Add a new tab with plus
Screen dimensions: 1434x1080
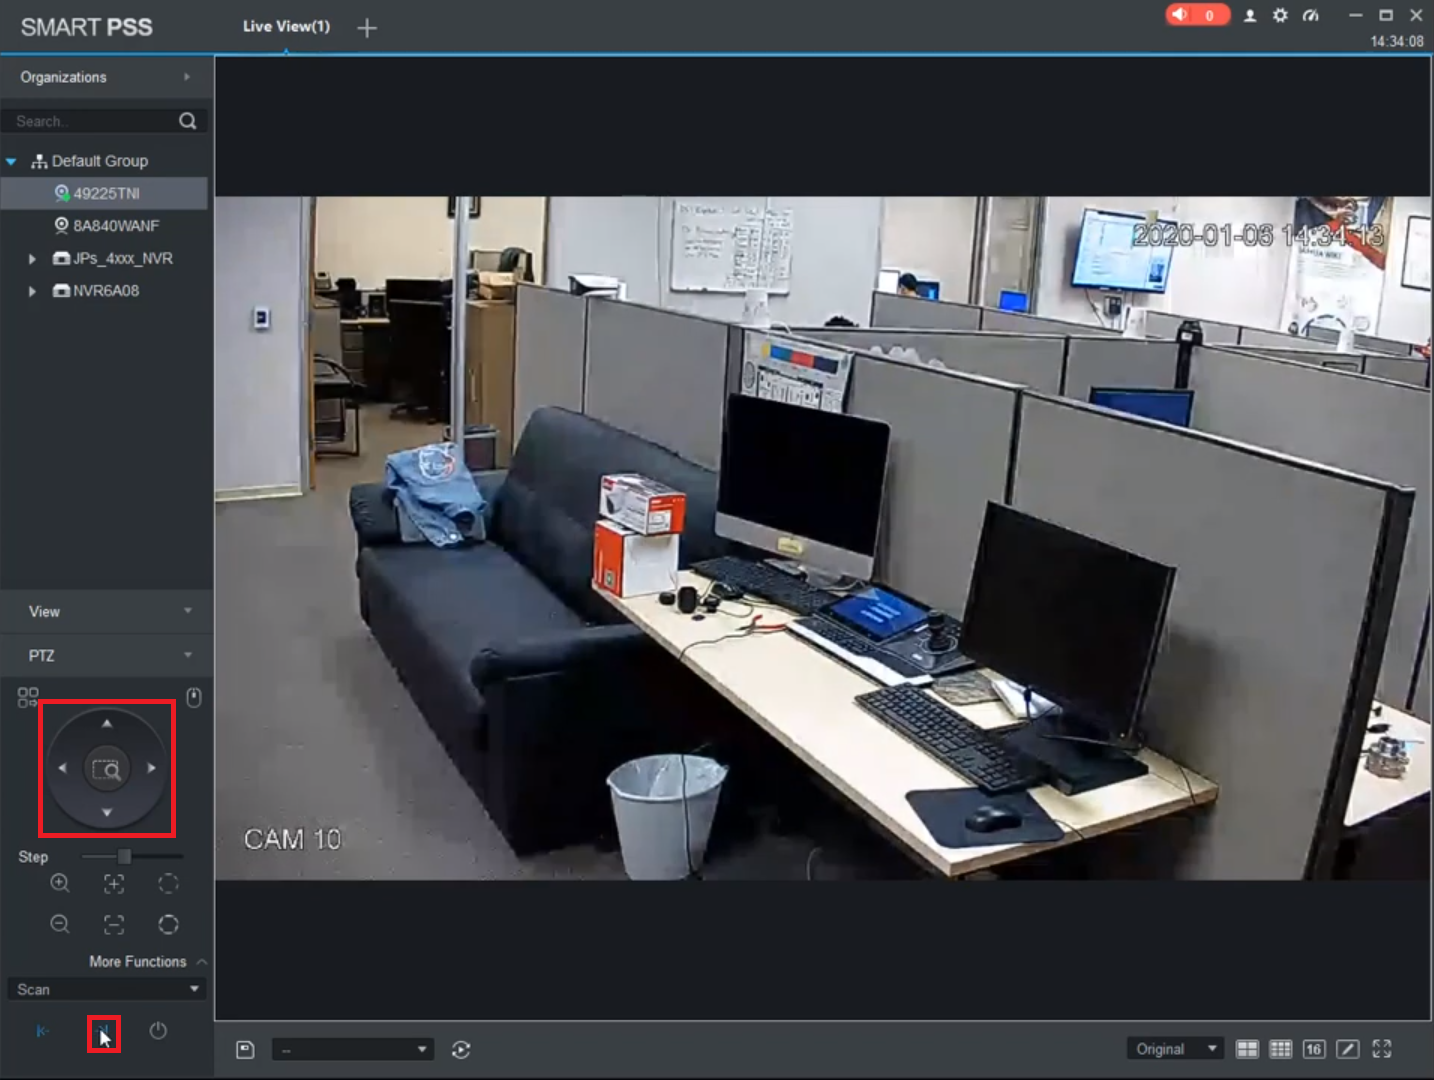[367, 28]
